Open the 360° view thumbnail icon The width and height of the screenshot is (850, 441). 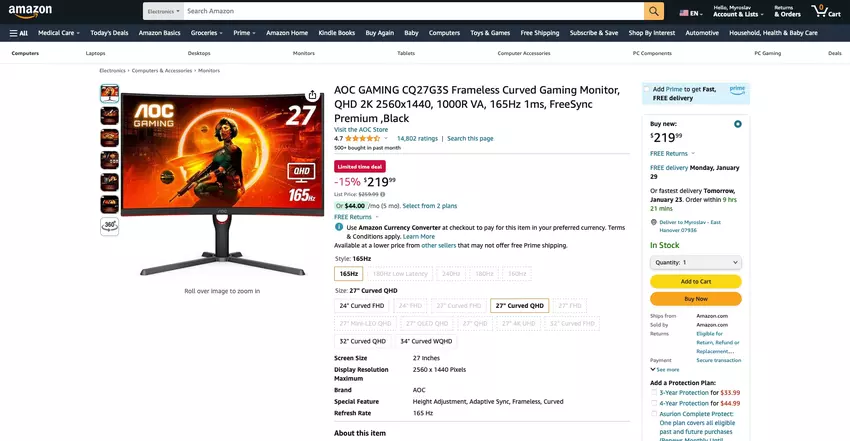tap(110, 226)
